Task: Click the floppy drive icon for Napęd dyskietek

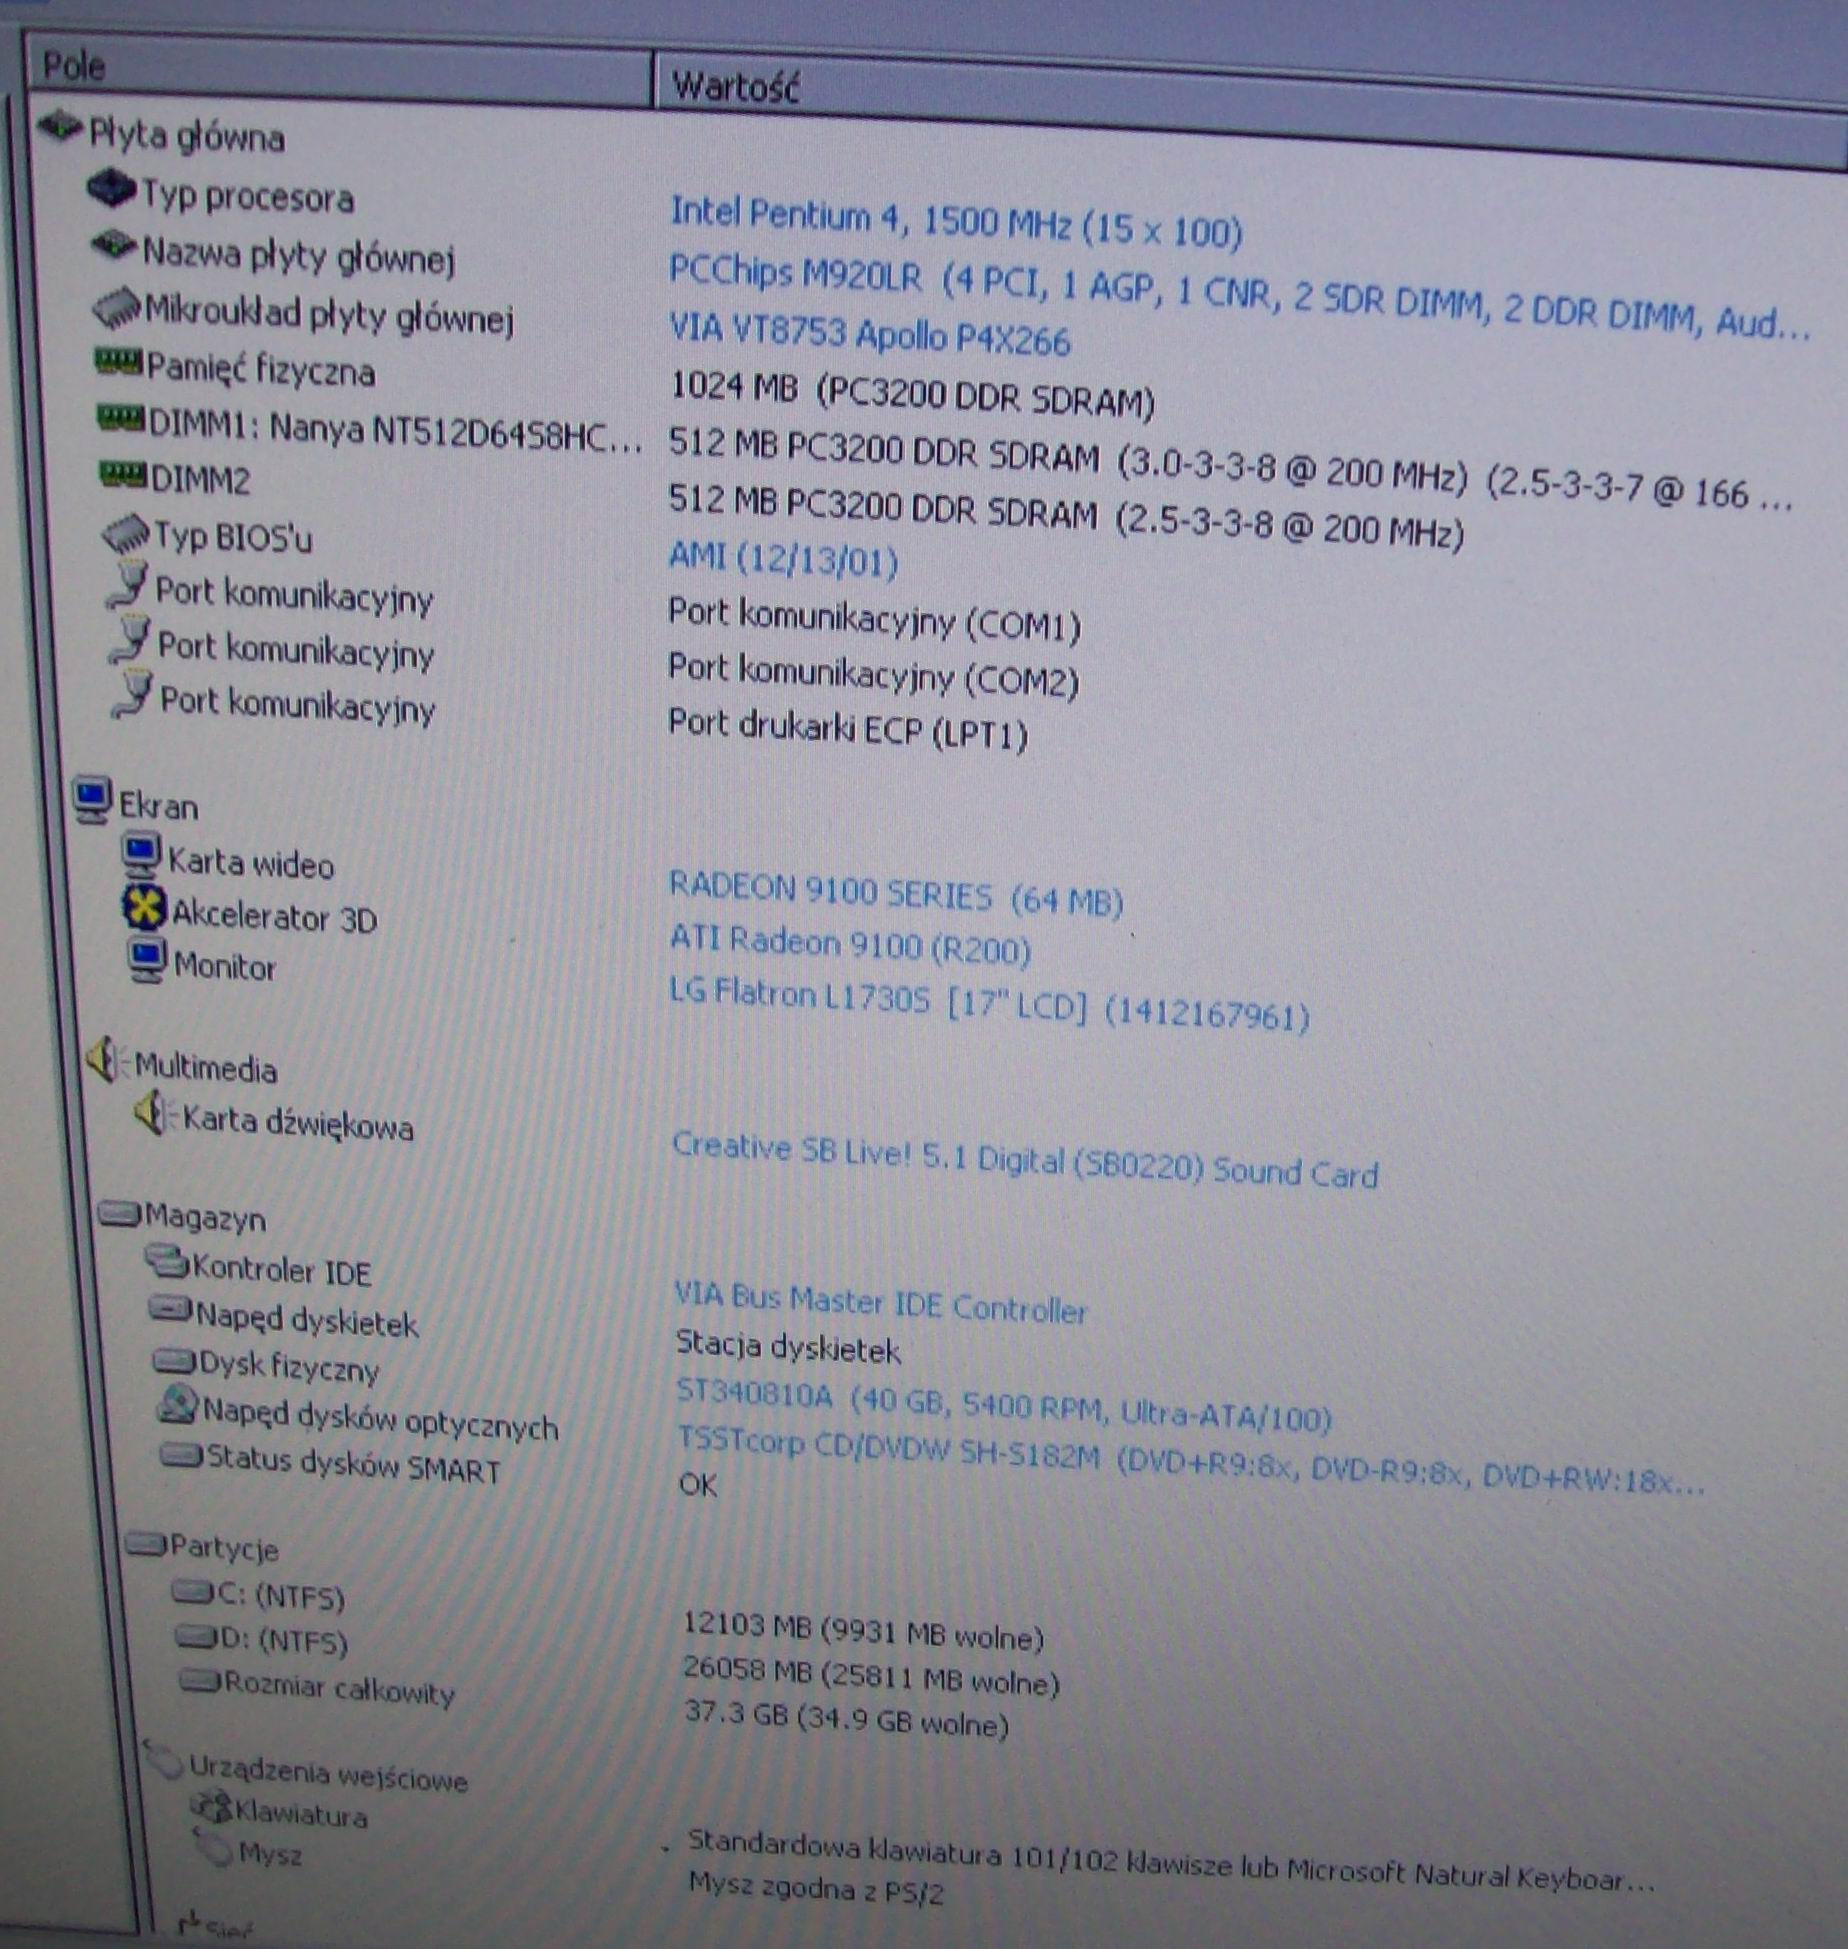Action: tap(170, 1309)
